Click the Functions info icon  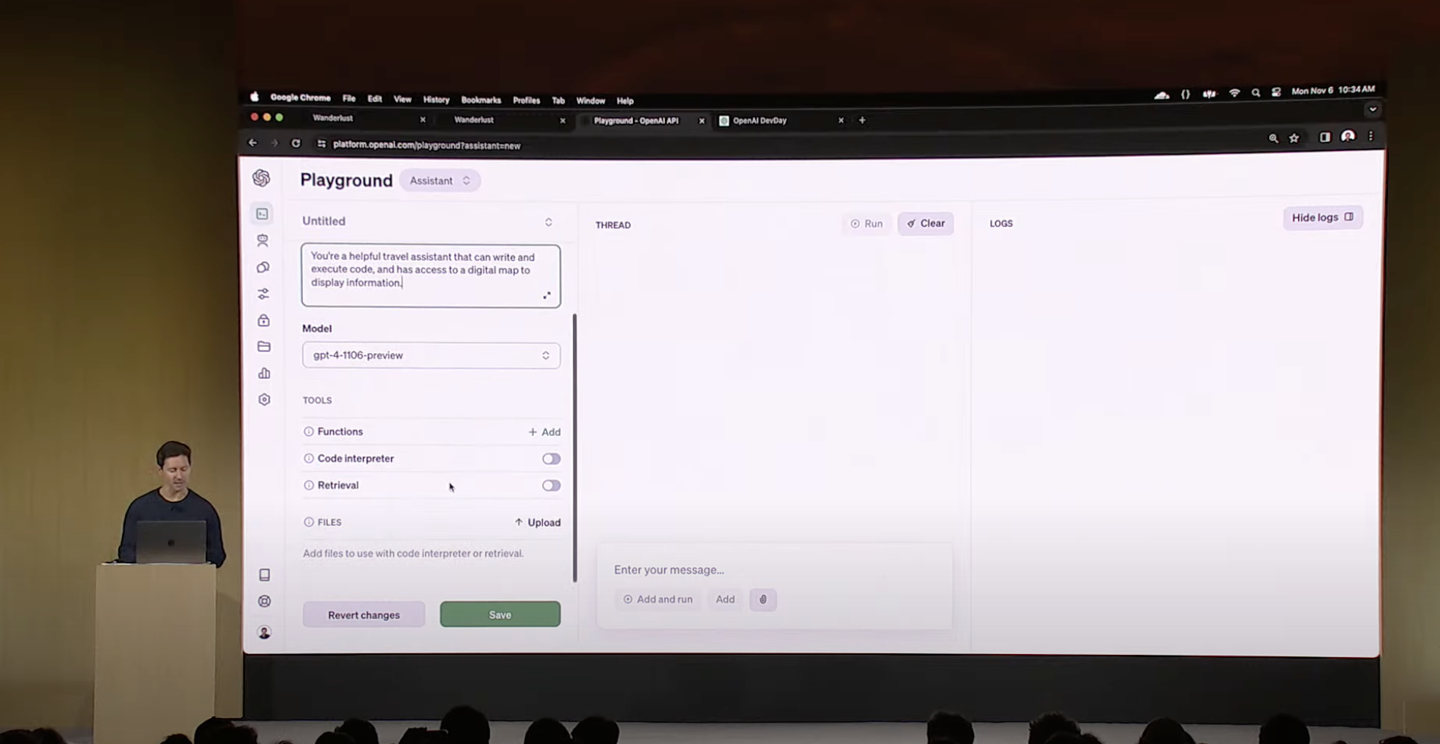[x=308, y=432]
